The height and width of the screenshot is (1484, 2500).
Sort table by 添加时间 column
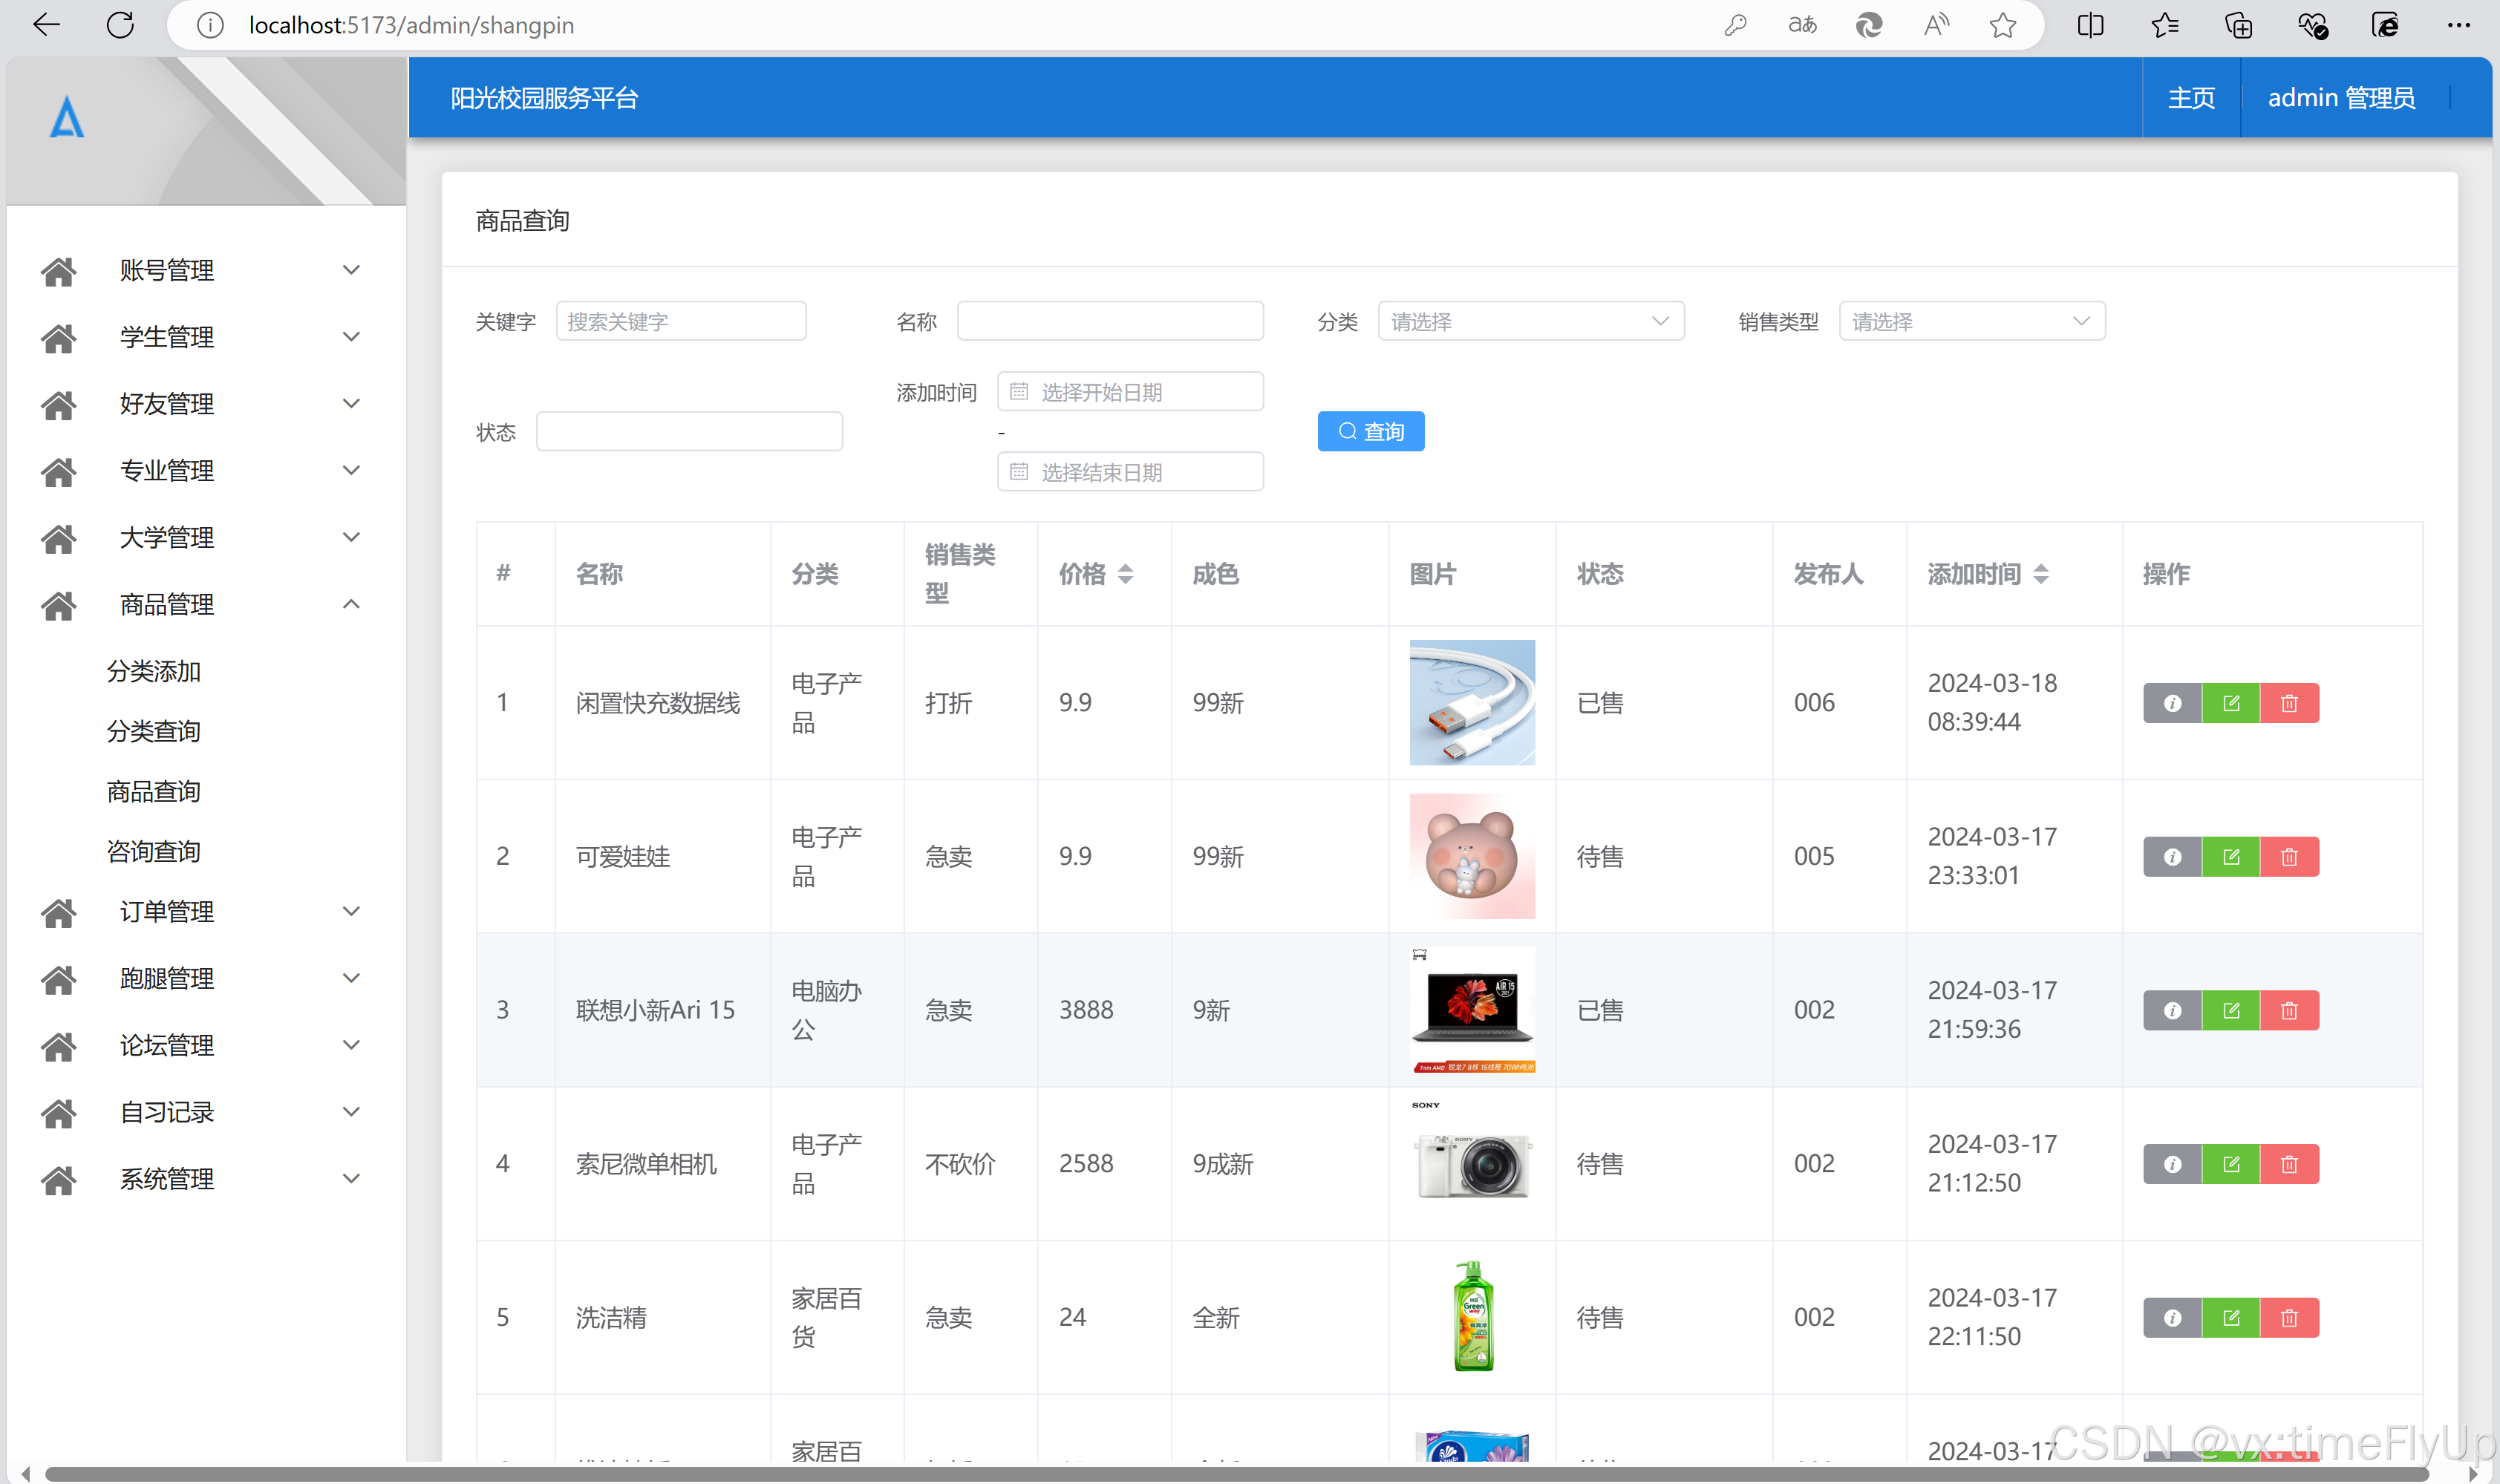(x=2040, y=574)
